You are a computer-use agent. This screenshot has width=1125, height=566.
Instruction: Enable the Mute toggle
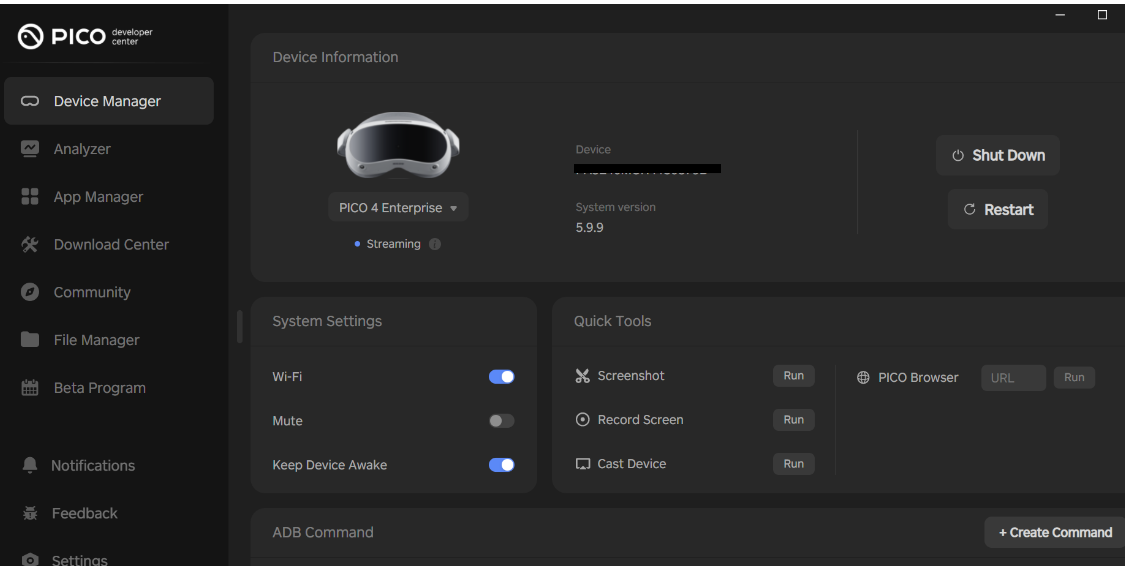click(x=501, y=421)
